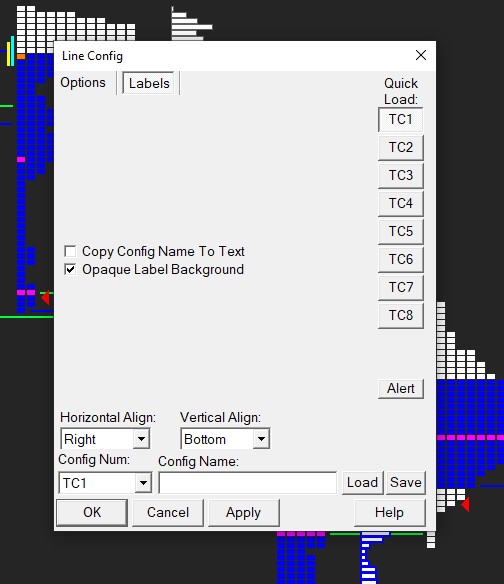The width and height of the screenshot is (504, 584).
Task: Load TC8 preset
Action: click(x=401, y=315)
